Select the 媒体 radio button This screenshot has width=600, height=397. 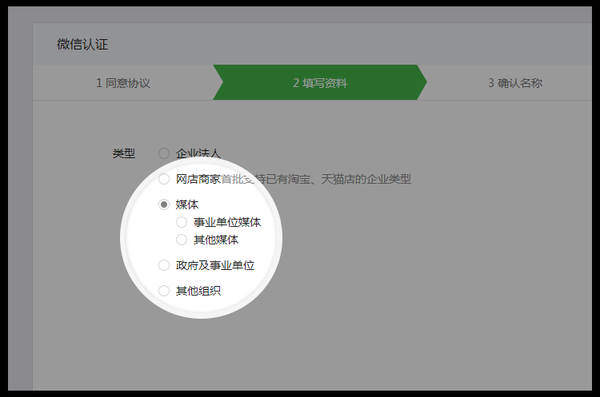coord(164,204)
